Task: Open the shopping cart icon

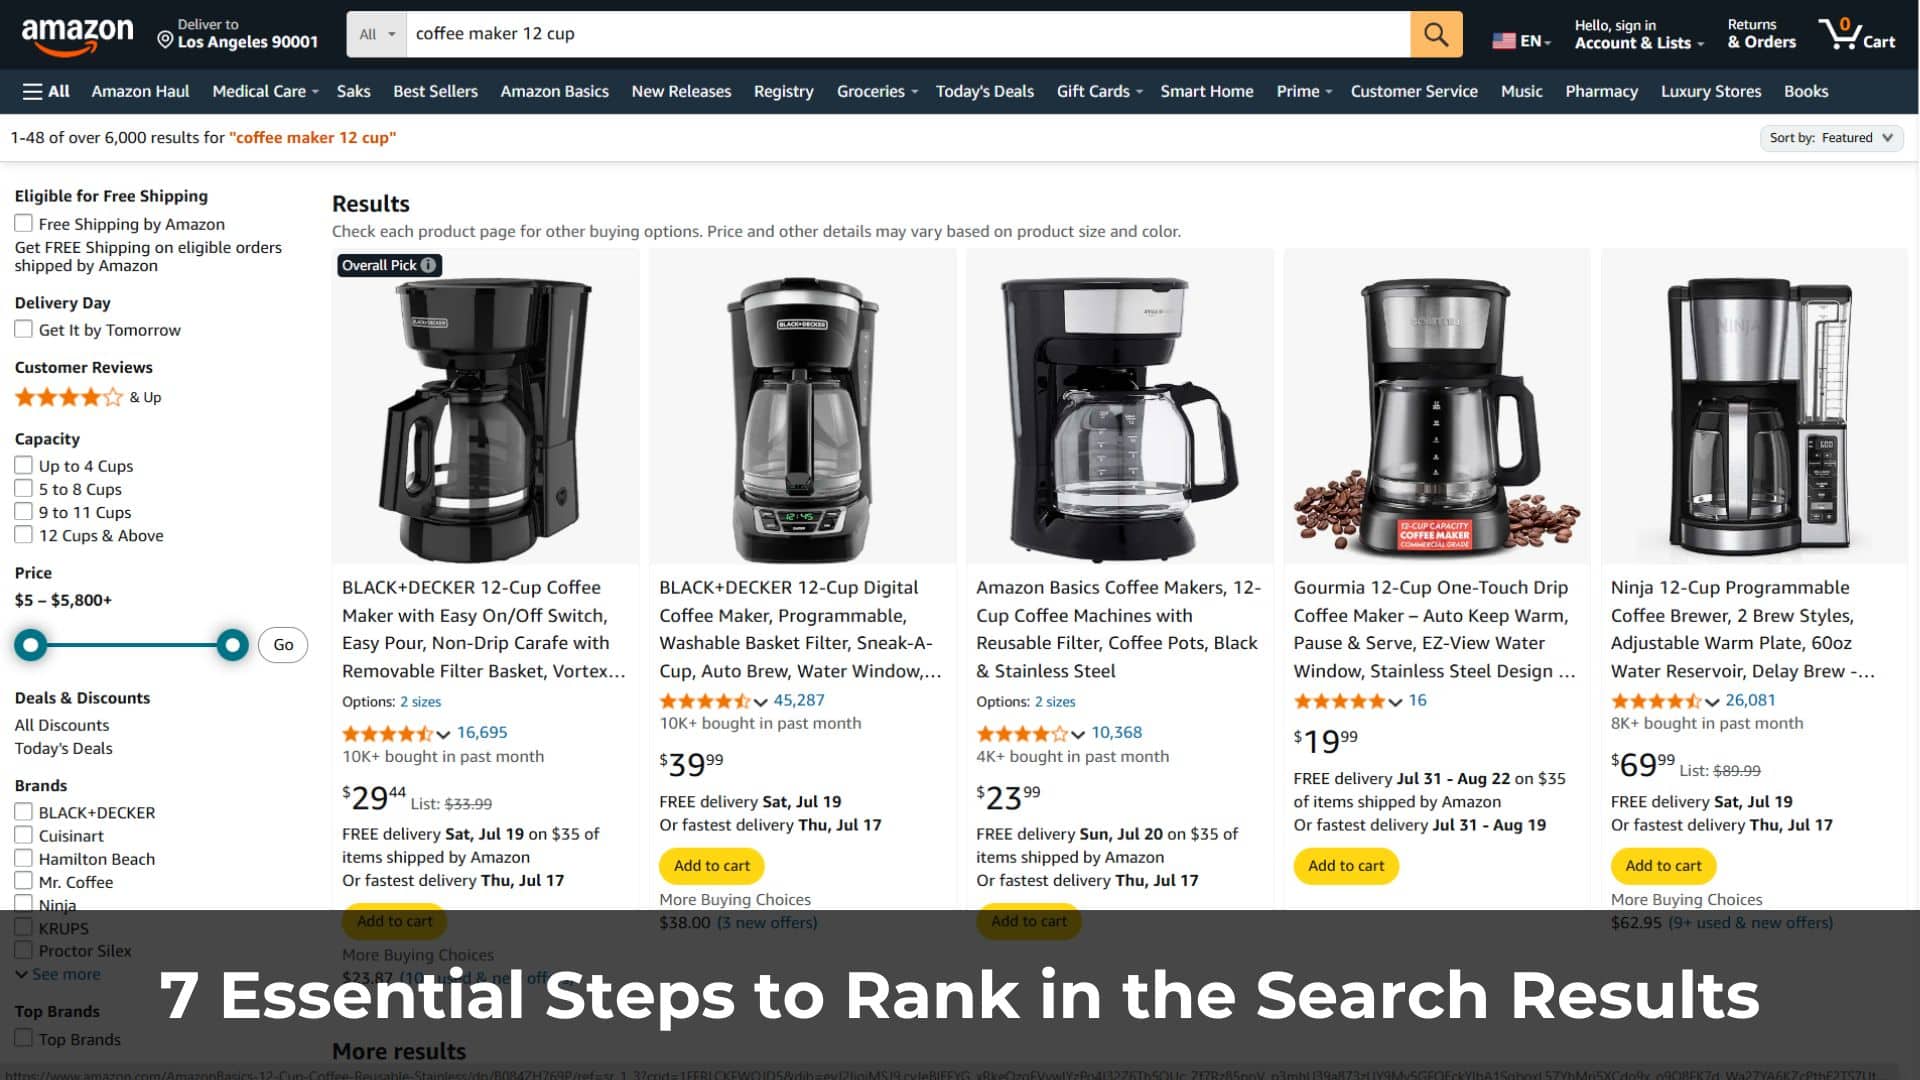Action: [1857, 34]
